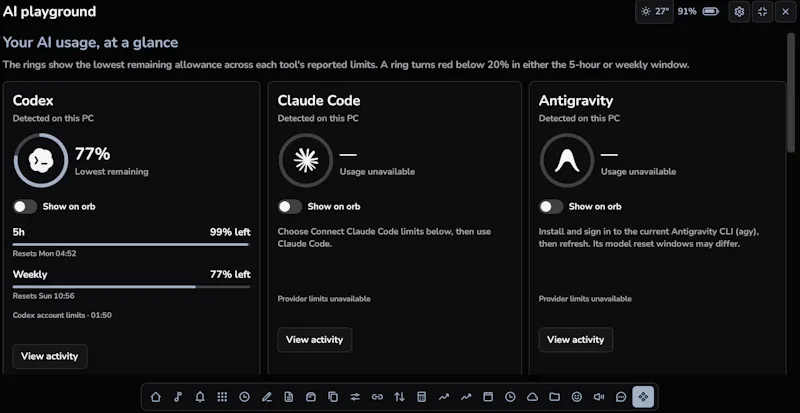Click "Usage unavailable" under Antigravity
This screenshot has width=800, height=413.
pyautogui.click(x=638, y=172)
